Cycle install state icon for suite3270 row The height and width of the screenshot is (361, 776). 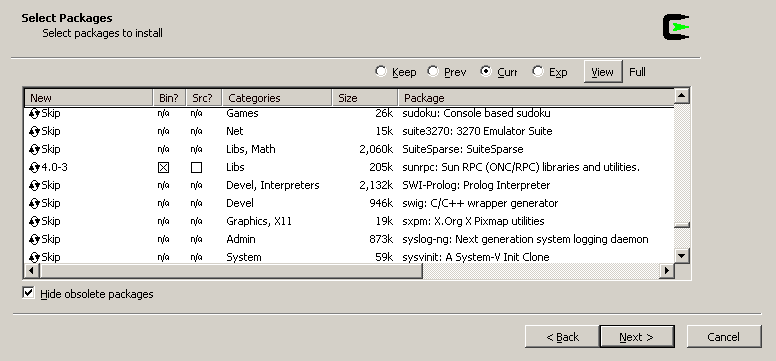(x=34, y=132)
